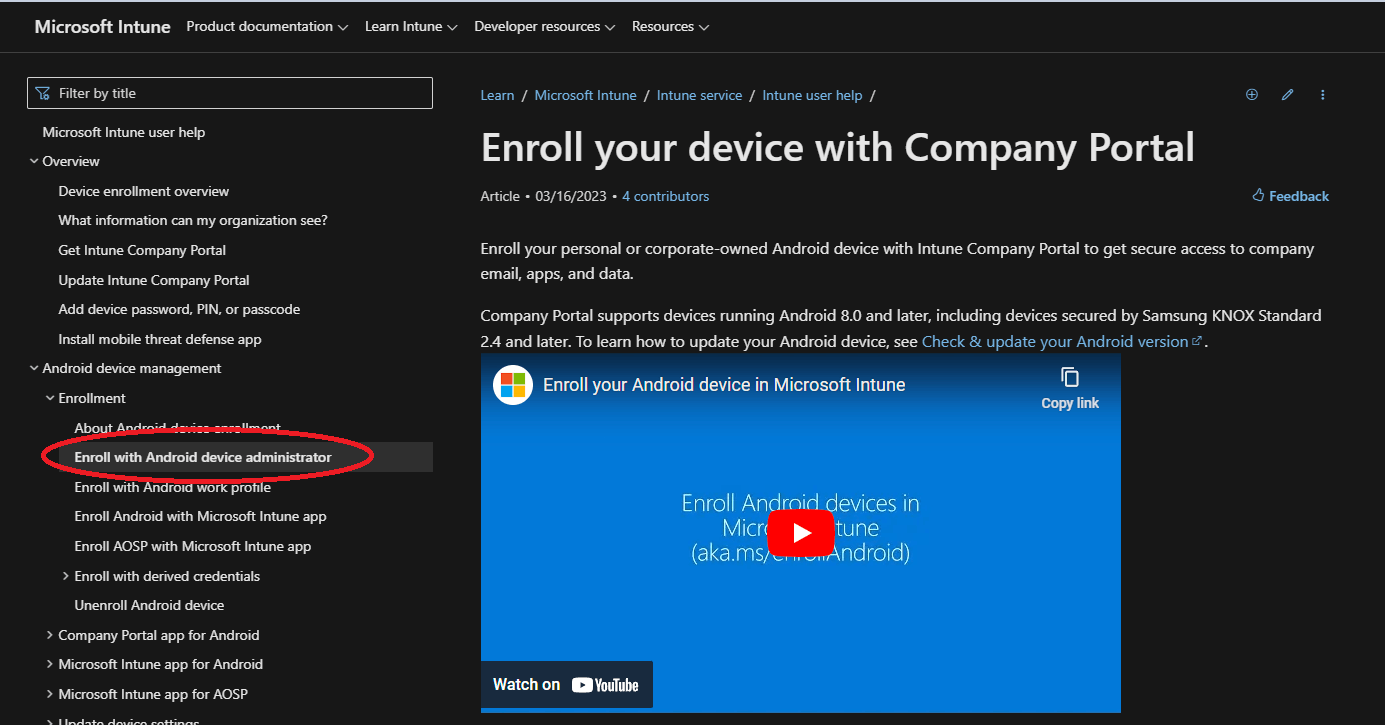Viewport: 1385px width, 725px height.
Task: Expand Company Portal app for Android node
Action: (50, 635)
